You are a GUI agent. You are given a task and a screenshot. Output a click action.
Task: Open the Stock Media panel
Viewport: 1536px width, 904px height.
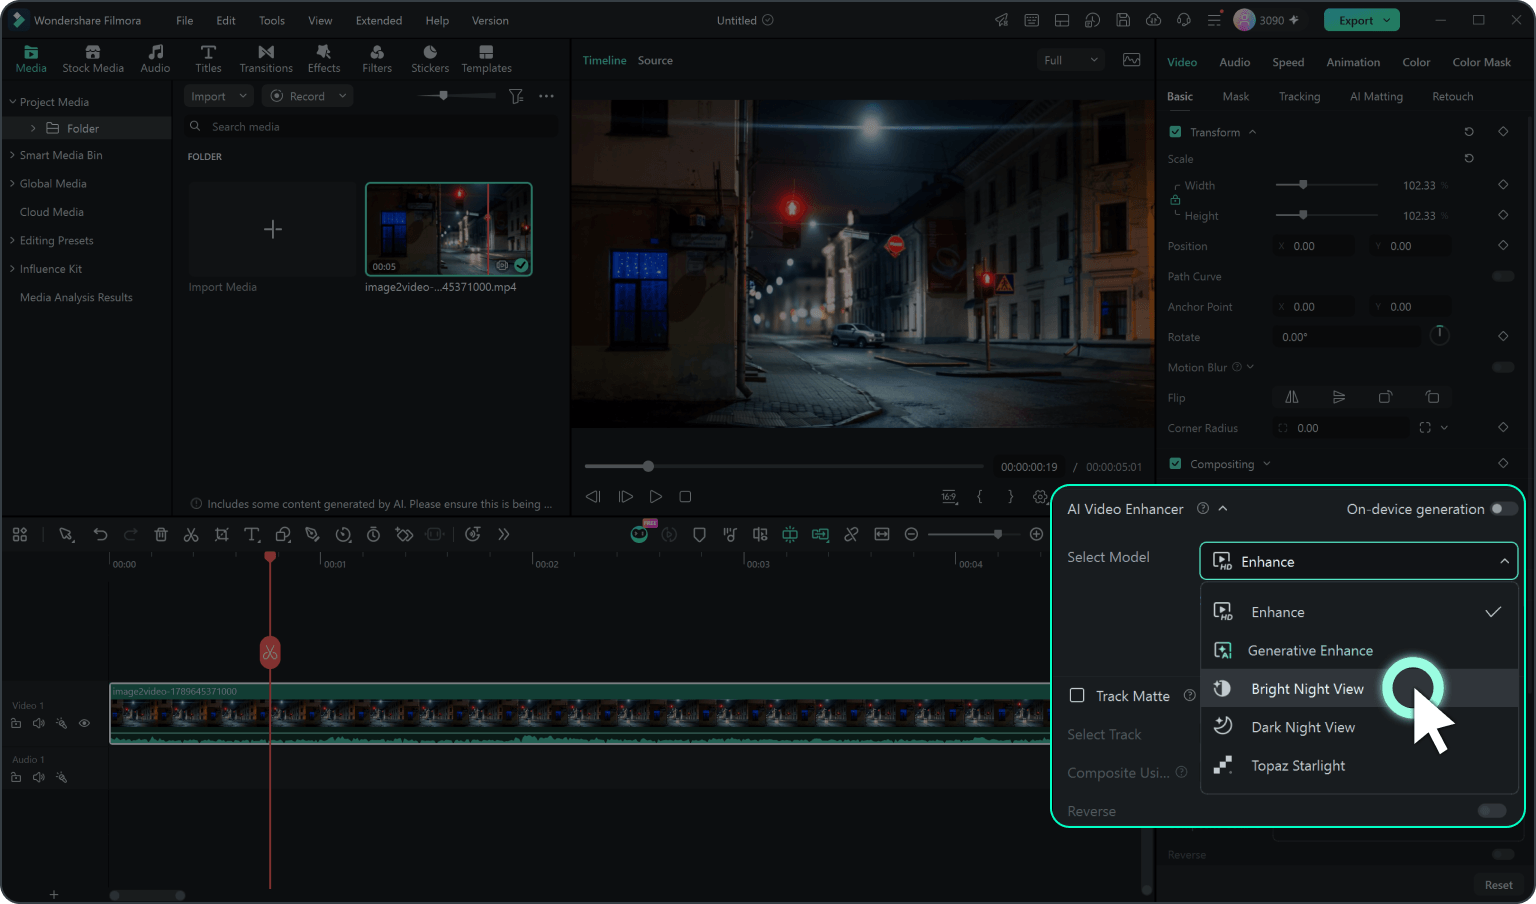tap(93, 59)
